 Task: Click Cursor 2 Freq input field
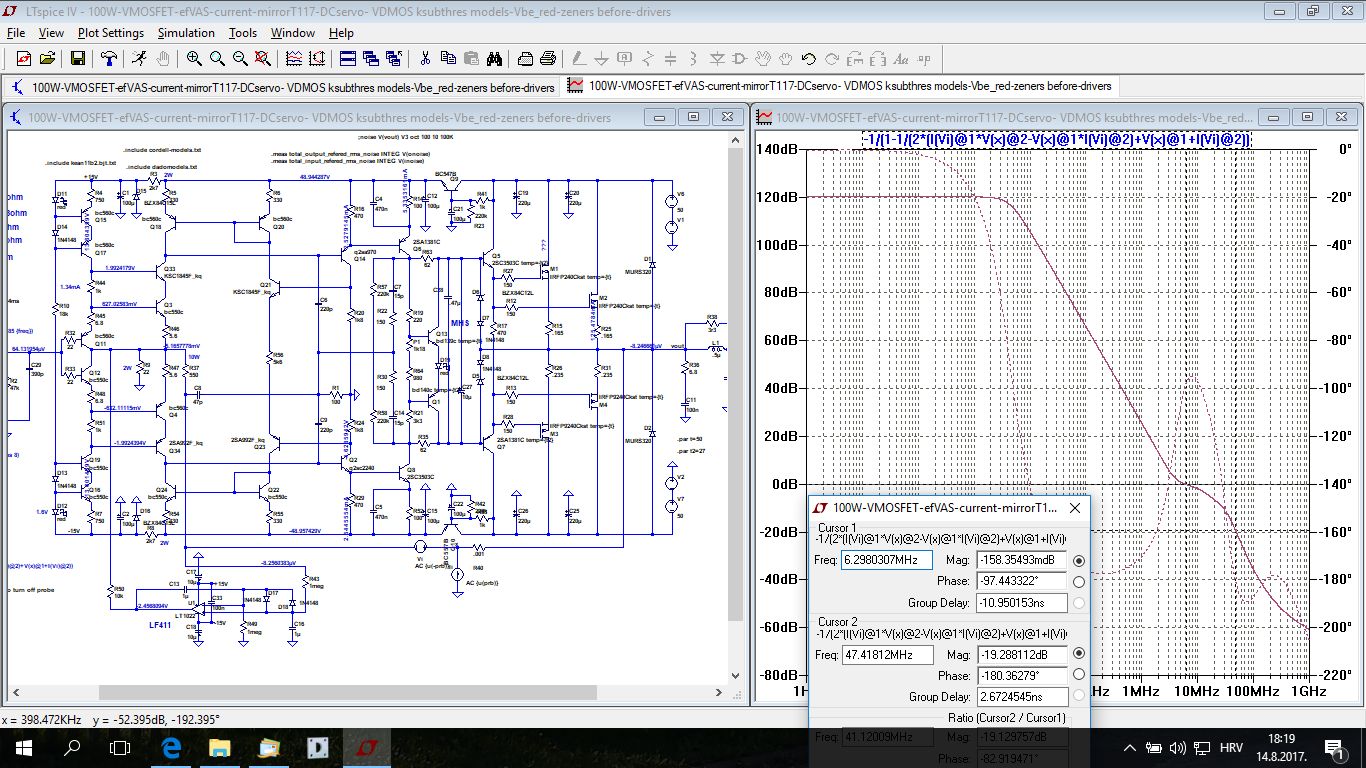pos(887,655)
